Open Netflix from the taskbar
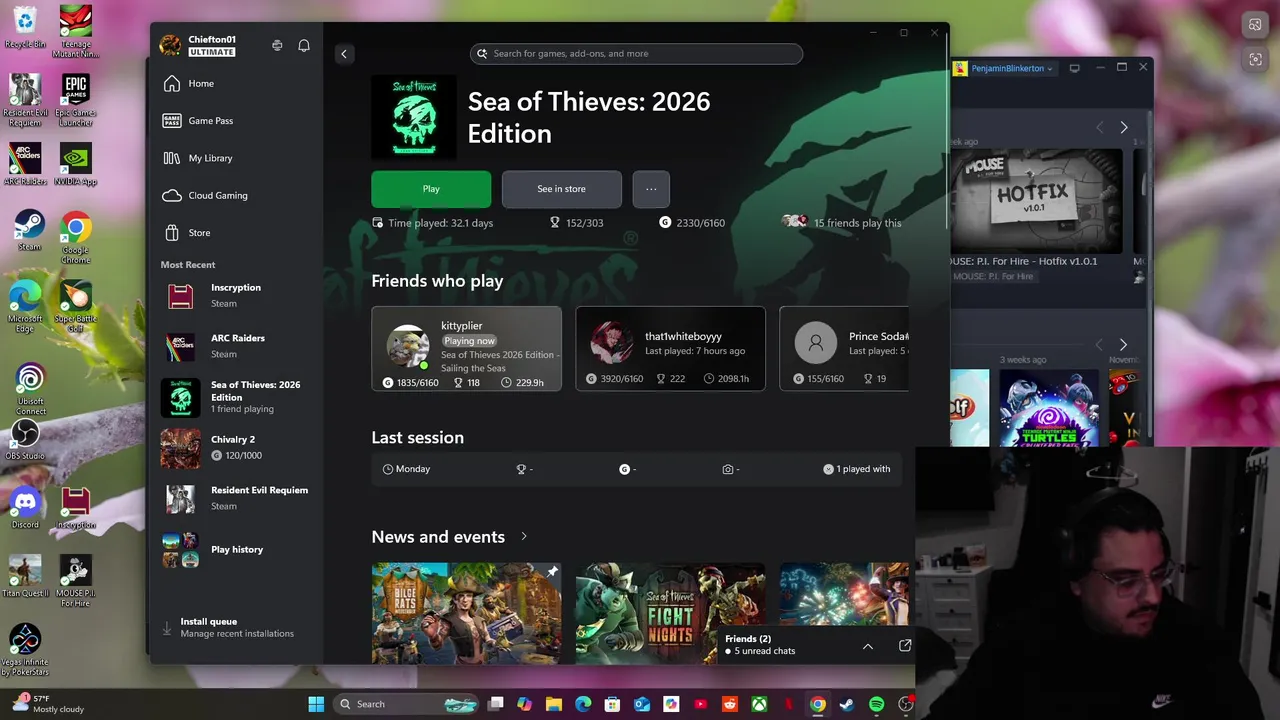Image resolution: width=1280 pixels, height=720 pixels. pos(788,704)
